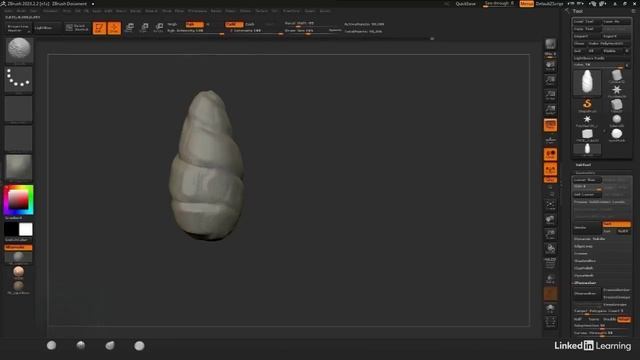640x360 pixels.
Task: Toggle the orange Edit mode button
Action: [x=100, y=28]
